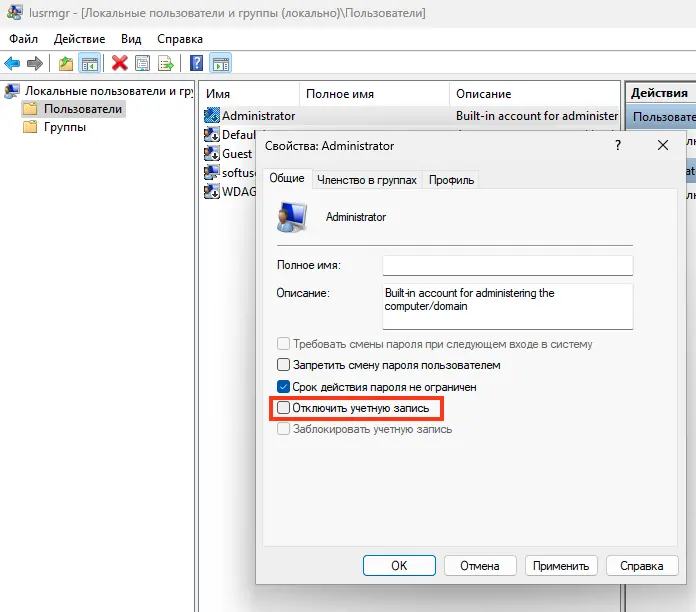Enable 'Отключить учетную запись' checkbox
Image resolution: width=696 pixels, height=612 pixels.
click(x=284, y=408)
